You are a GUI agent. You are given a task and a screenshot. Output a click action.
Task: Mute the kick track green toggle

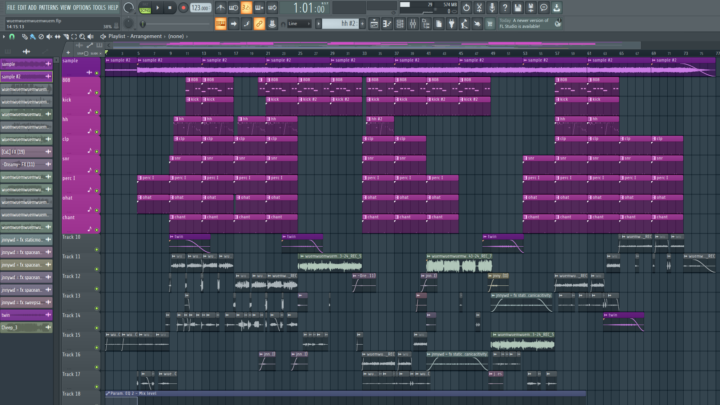pyautogui.click(x=97, y=112)
